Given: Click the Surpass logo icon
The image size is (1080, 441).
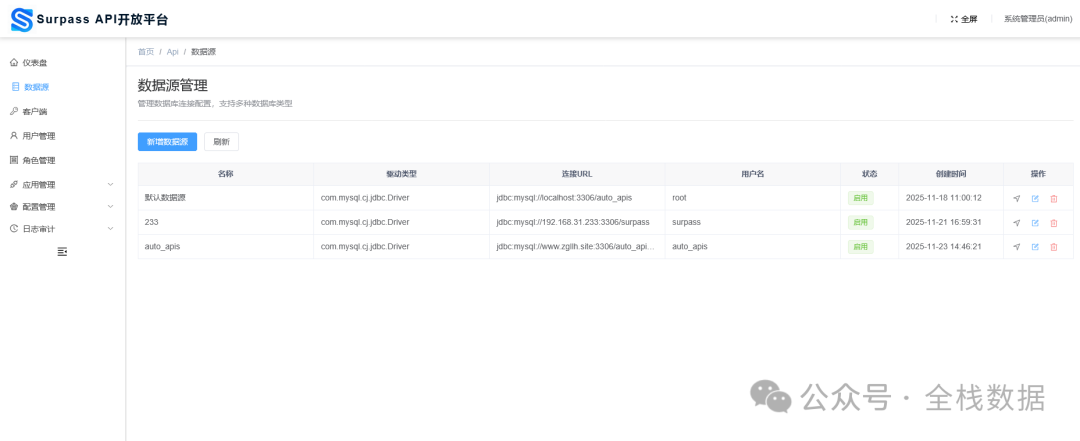Looking at the screenshot, I should 21,19.
